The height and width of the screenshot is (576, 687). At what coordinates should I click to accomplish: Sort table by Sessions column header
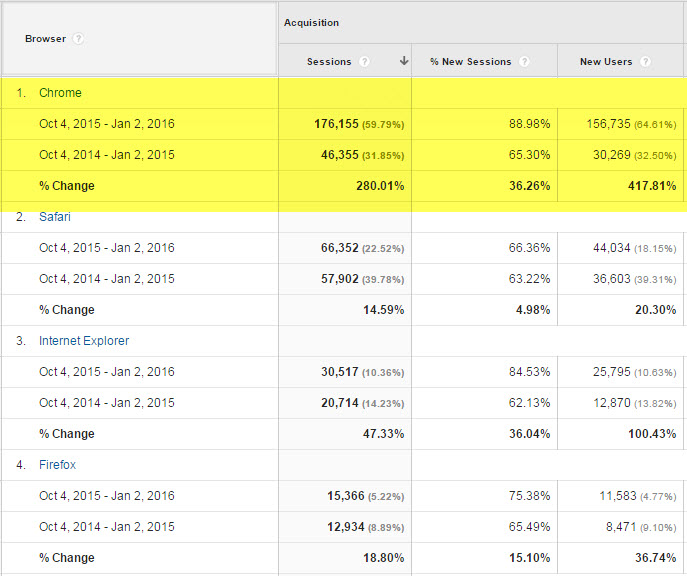point(329,62)
